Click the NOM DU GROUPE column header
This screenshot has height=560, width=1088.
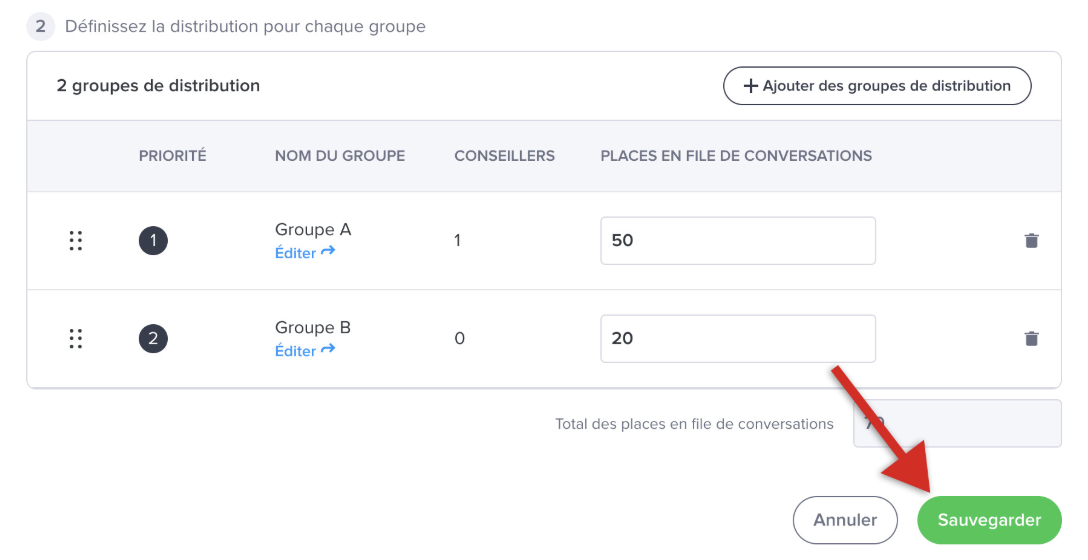pyautogui.click(x=339, y=156)
